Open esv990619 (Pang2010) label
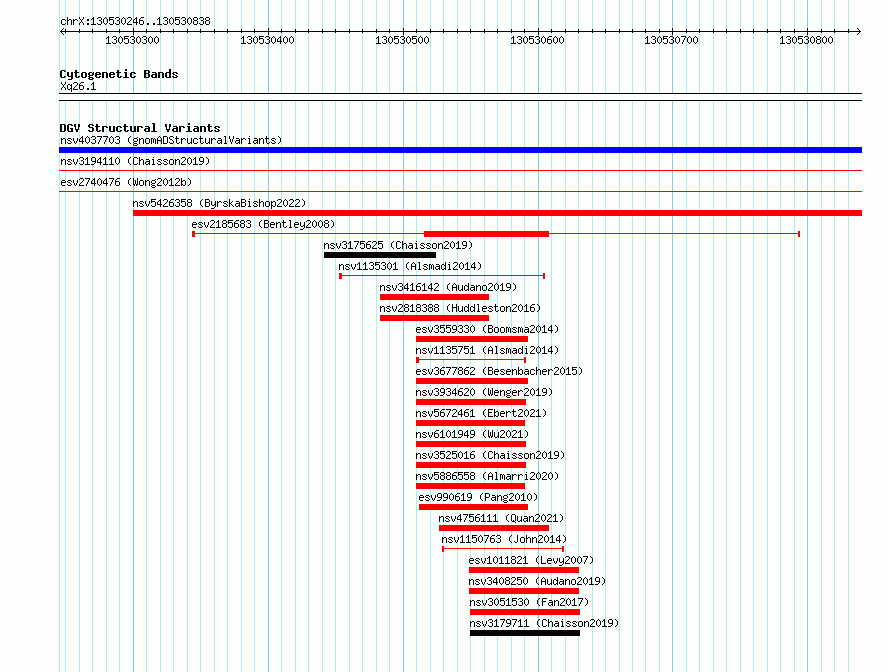Image resolution: width=890 pixels, height=672 pixels. [478, 497]
